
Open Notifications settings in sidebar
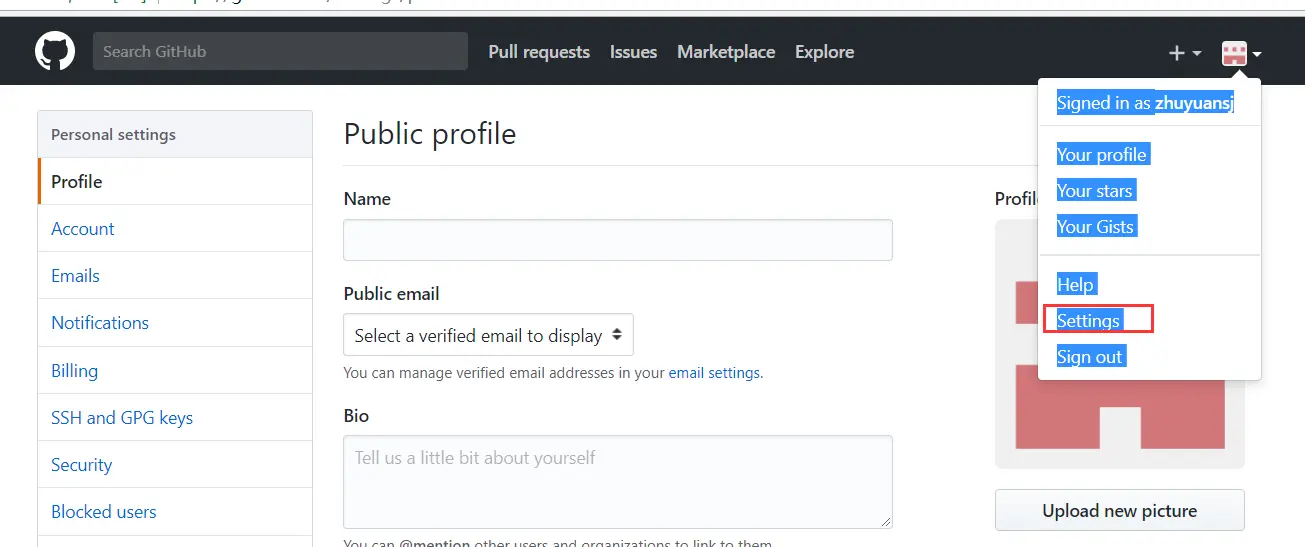click(175, 322)
